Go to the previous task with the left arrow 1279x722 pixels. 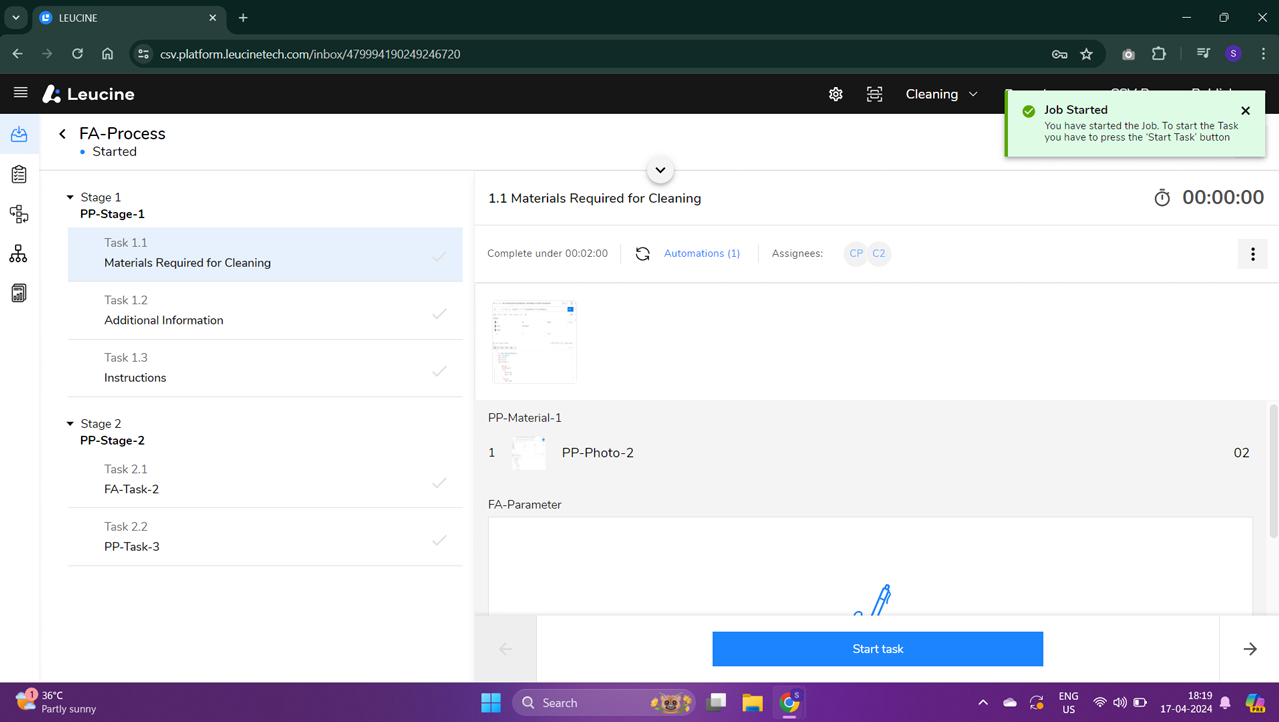click(506, 649)
